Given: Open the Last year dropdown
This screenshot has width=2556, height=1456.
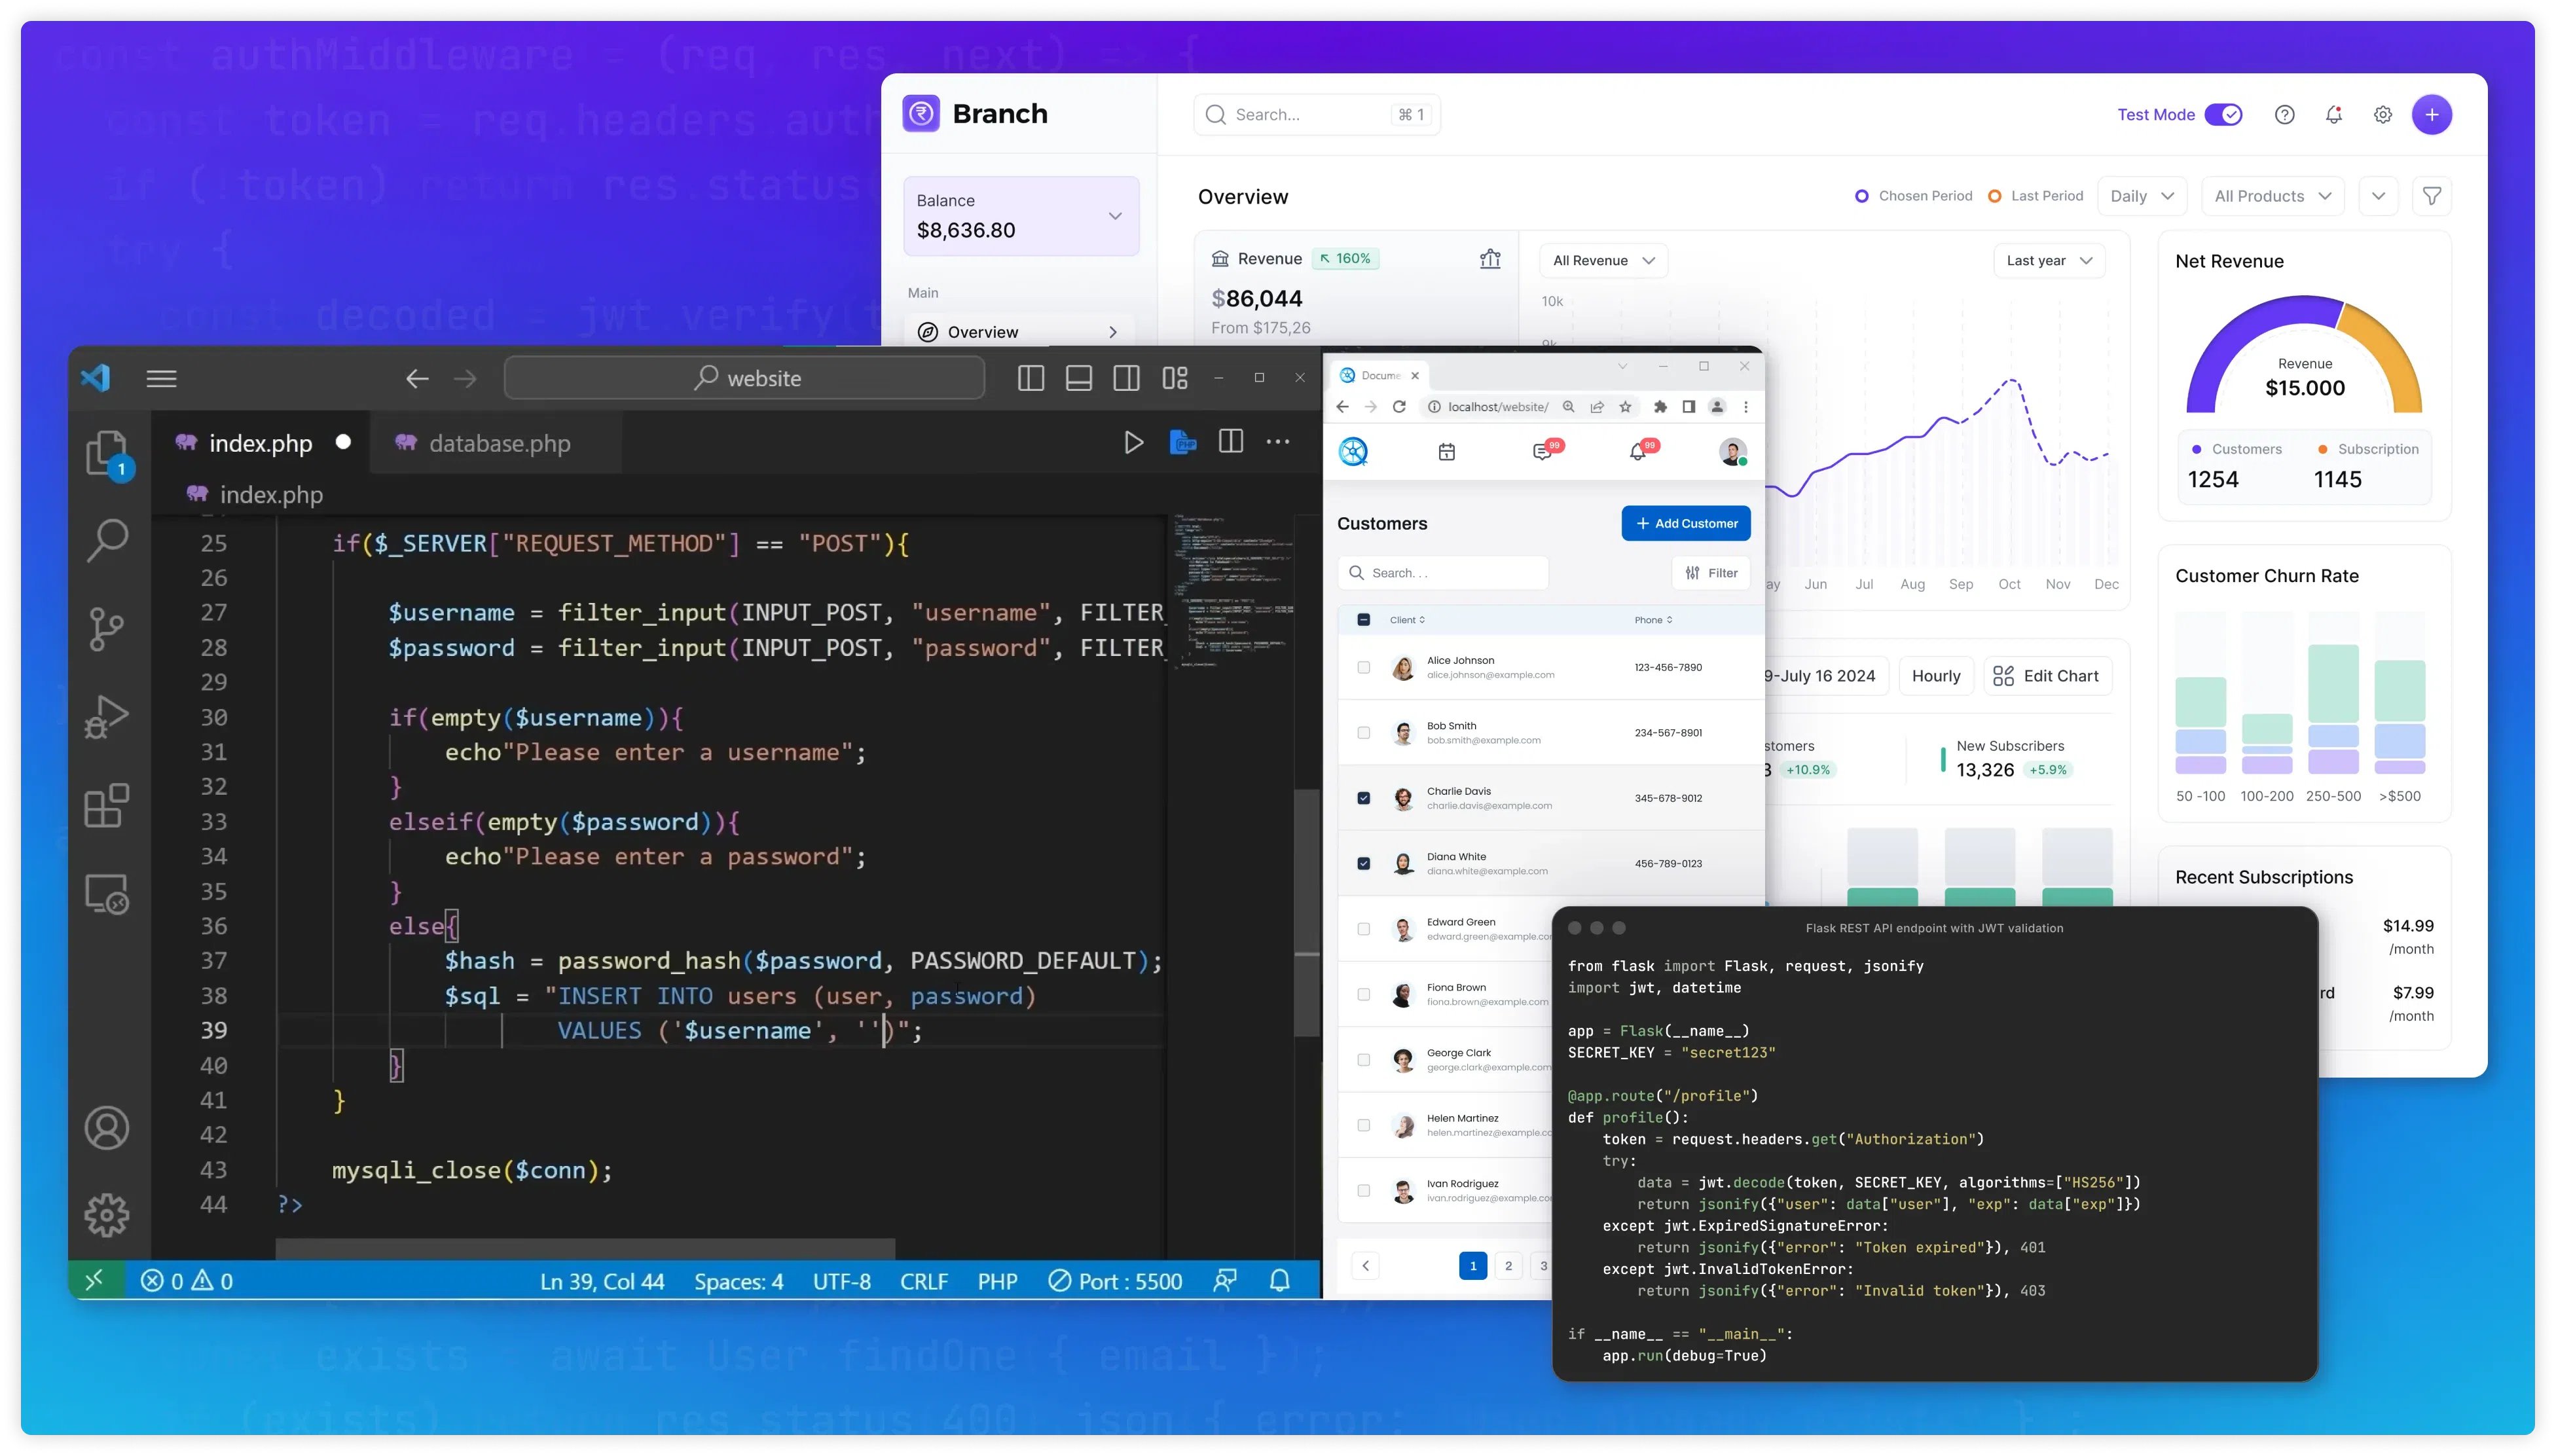Looking at the screenshot, I should [x=2048, y=261].
